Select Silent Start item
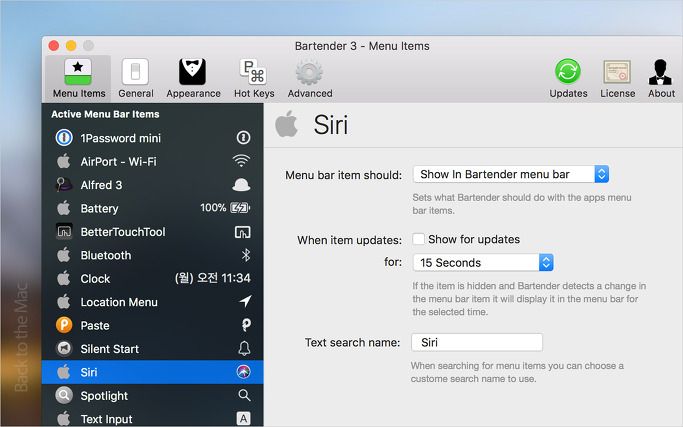Viewport: 683px width, 427px height. pyautogui.click(x=152, y=349)
